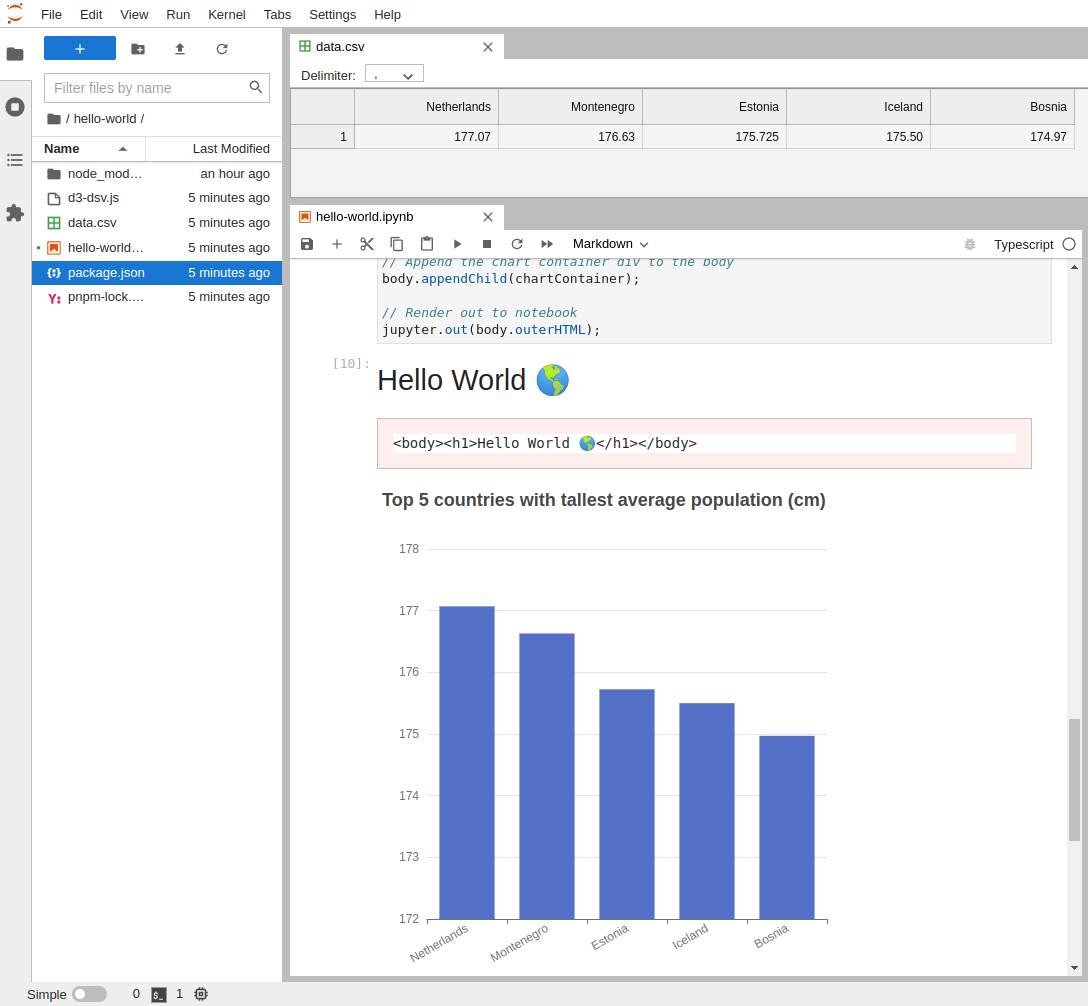1088x1006 pixels.
Task: Click the 177.07 table cell
Action: 426,137
